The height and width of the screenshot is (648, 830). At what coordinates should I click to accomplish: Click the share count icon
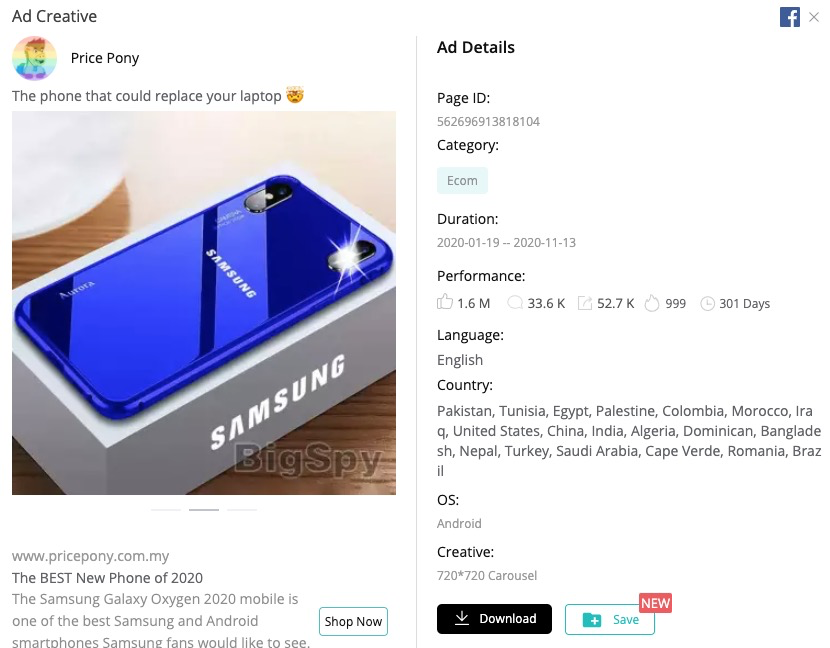(584, 303)
